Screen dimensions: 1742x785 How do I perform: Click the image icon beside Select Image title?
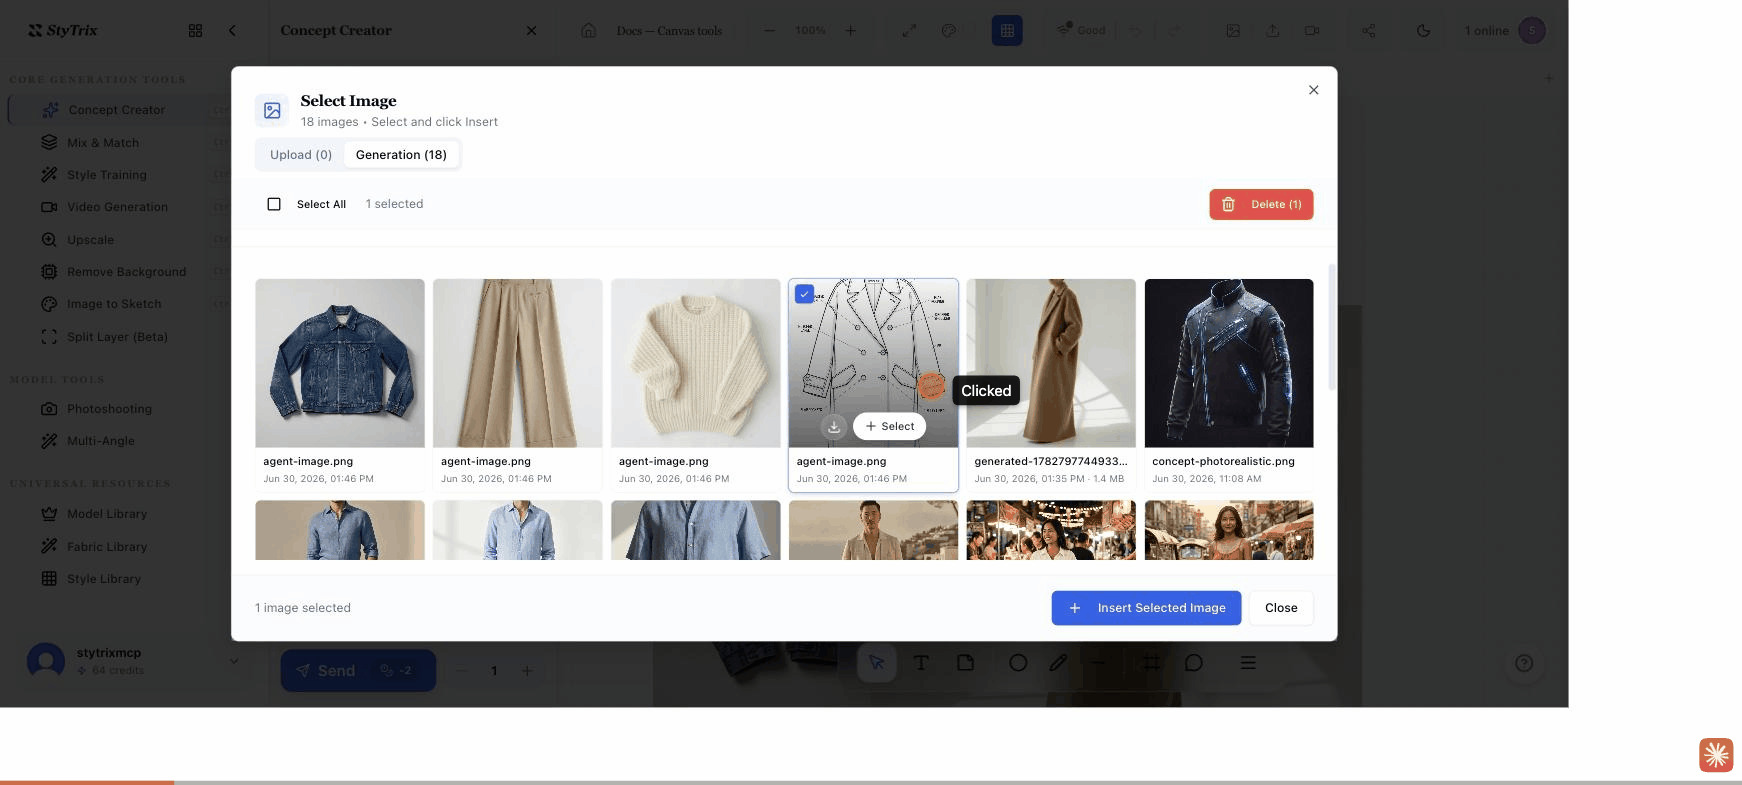(272, 111)
